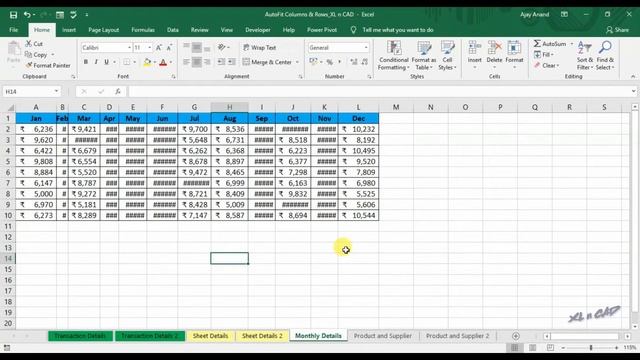This screenshot has height=360, width=640.
Task: Click the Increase Decimal icon
Action: (x=354, y=62)
